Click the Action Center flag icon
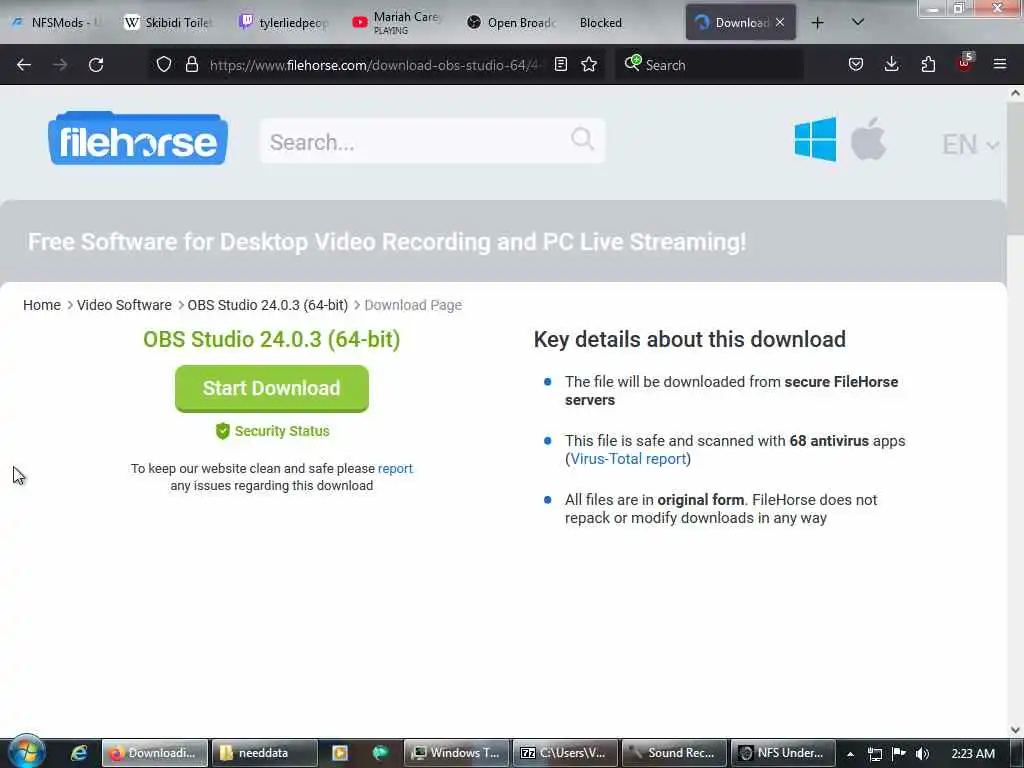The image size is (1024, 768). pyautogui.click(x=899, y=753)
